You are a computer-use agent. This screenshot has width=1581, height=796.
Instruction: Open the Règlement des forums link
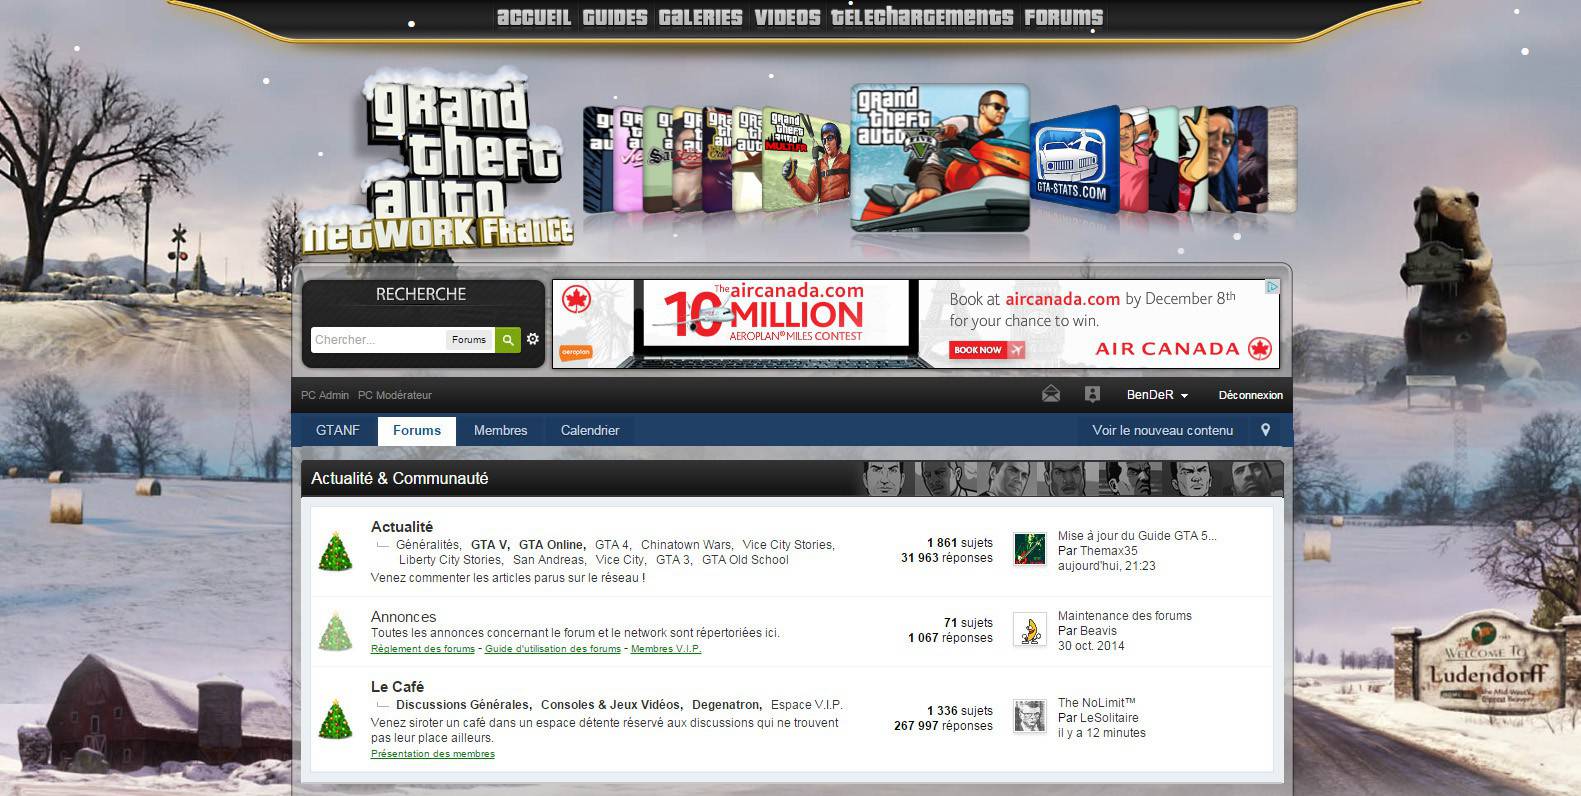pos(422,649)
